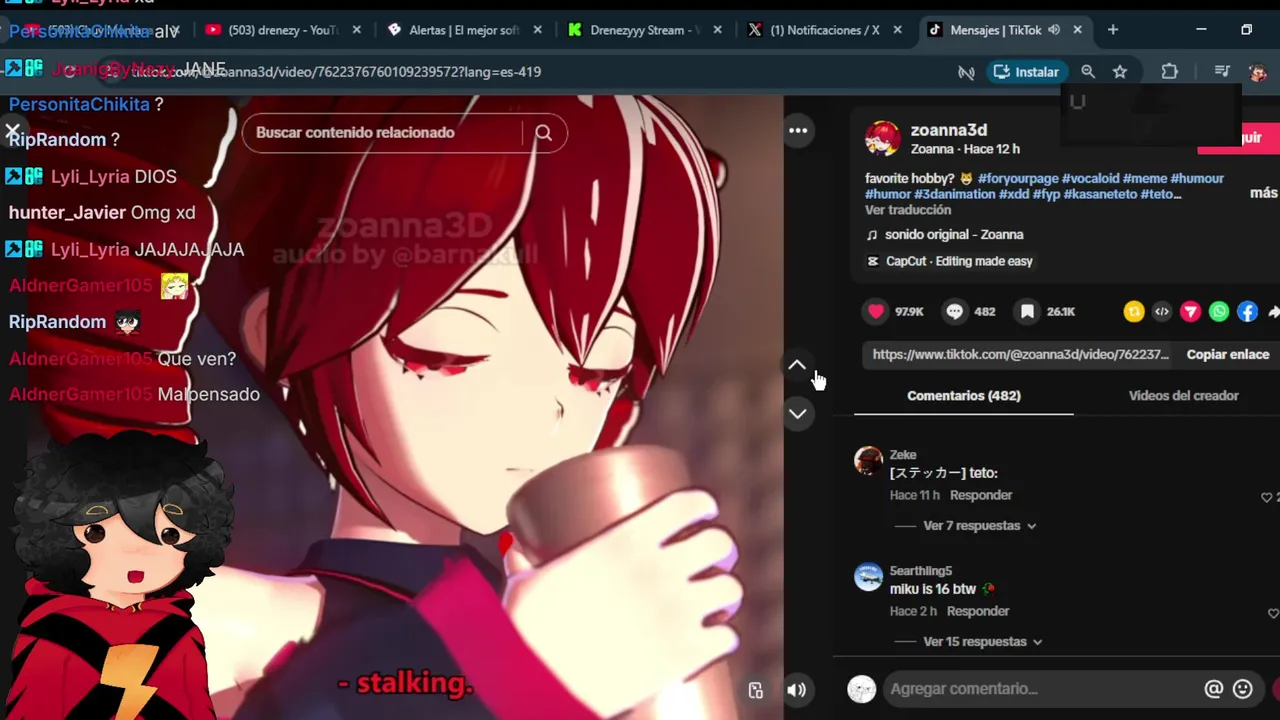Viewport: 1280px width, 720px height.
Task: Click the #foryourpage hashtag
Action: click(x=1018, y=179)
